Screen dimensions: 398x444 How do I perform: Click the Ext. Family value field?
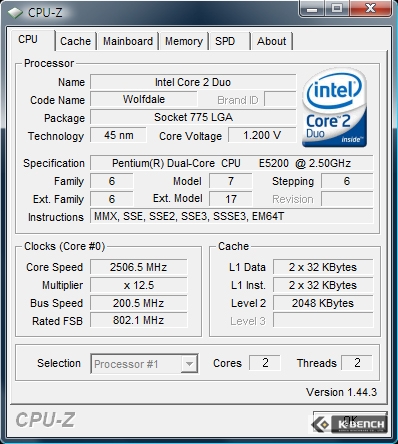pos(112,199)
